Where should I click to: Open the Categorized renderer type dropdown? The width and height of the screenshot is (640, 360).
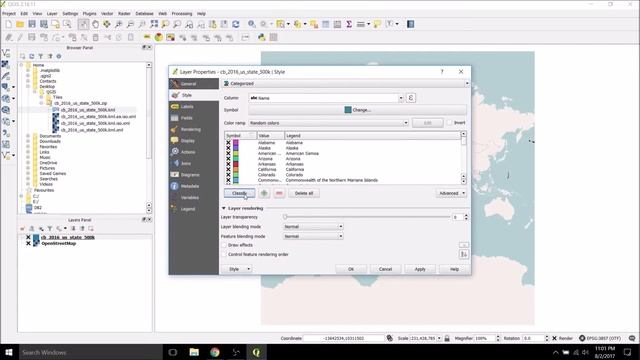(x=345, y=84)
